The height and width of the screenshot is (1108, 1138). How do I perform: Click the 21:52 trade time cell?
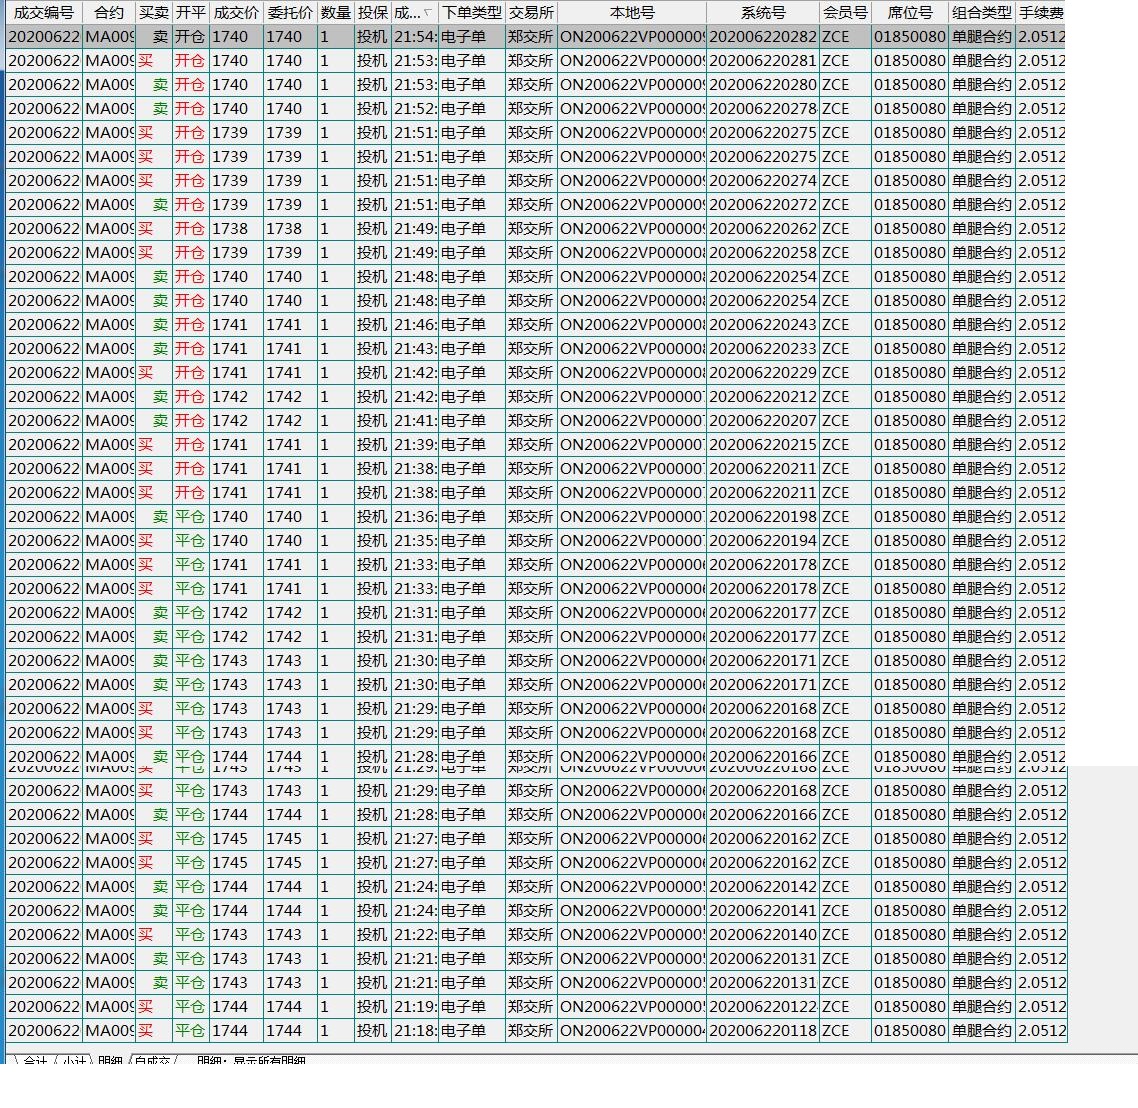click(414, 108)
